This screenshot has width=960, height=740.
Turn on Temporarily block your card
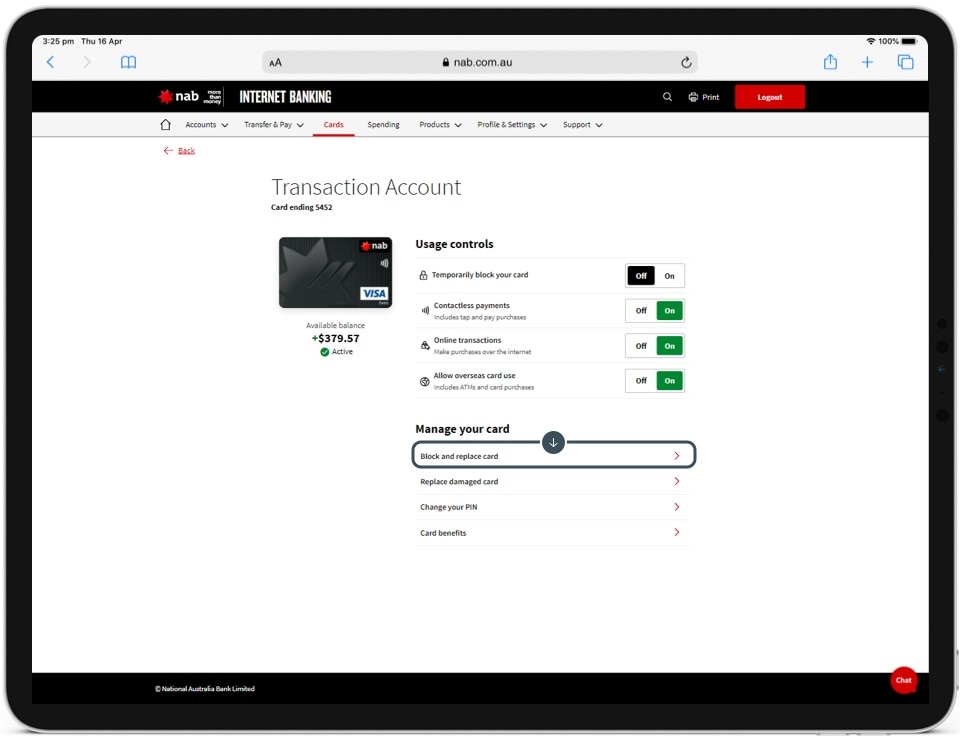tap(669, 276)
